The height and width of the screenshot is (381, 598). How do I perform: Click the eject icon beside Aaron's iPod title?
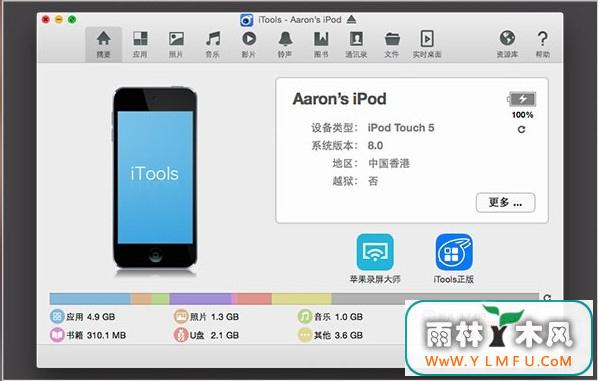pyautogui.click(x=351, y=19)
